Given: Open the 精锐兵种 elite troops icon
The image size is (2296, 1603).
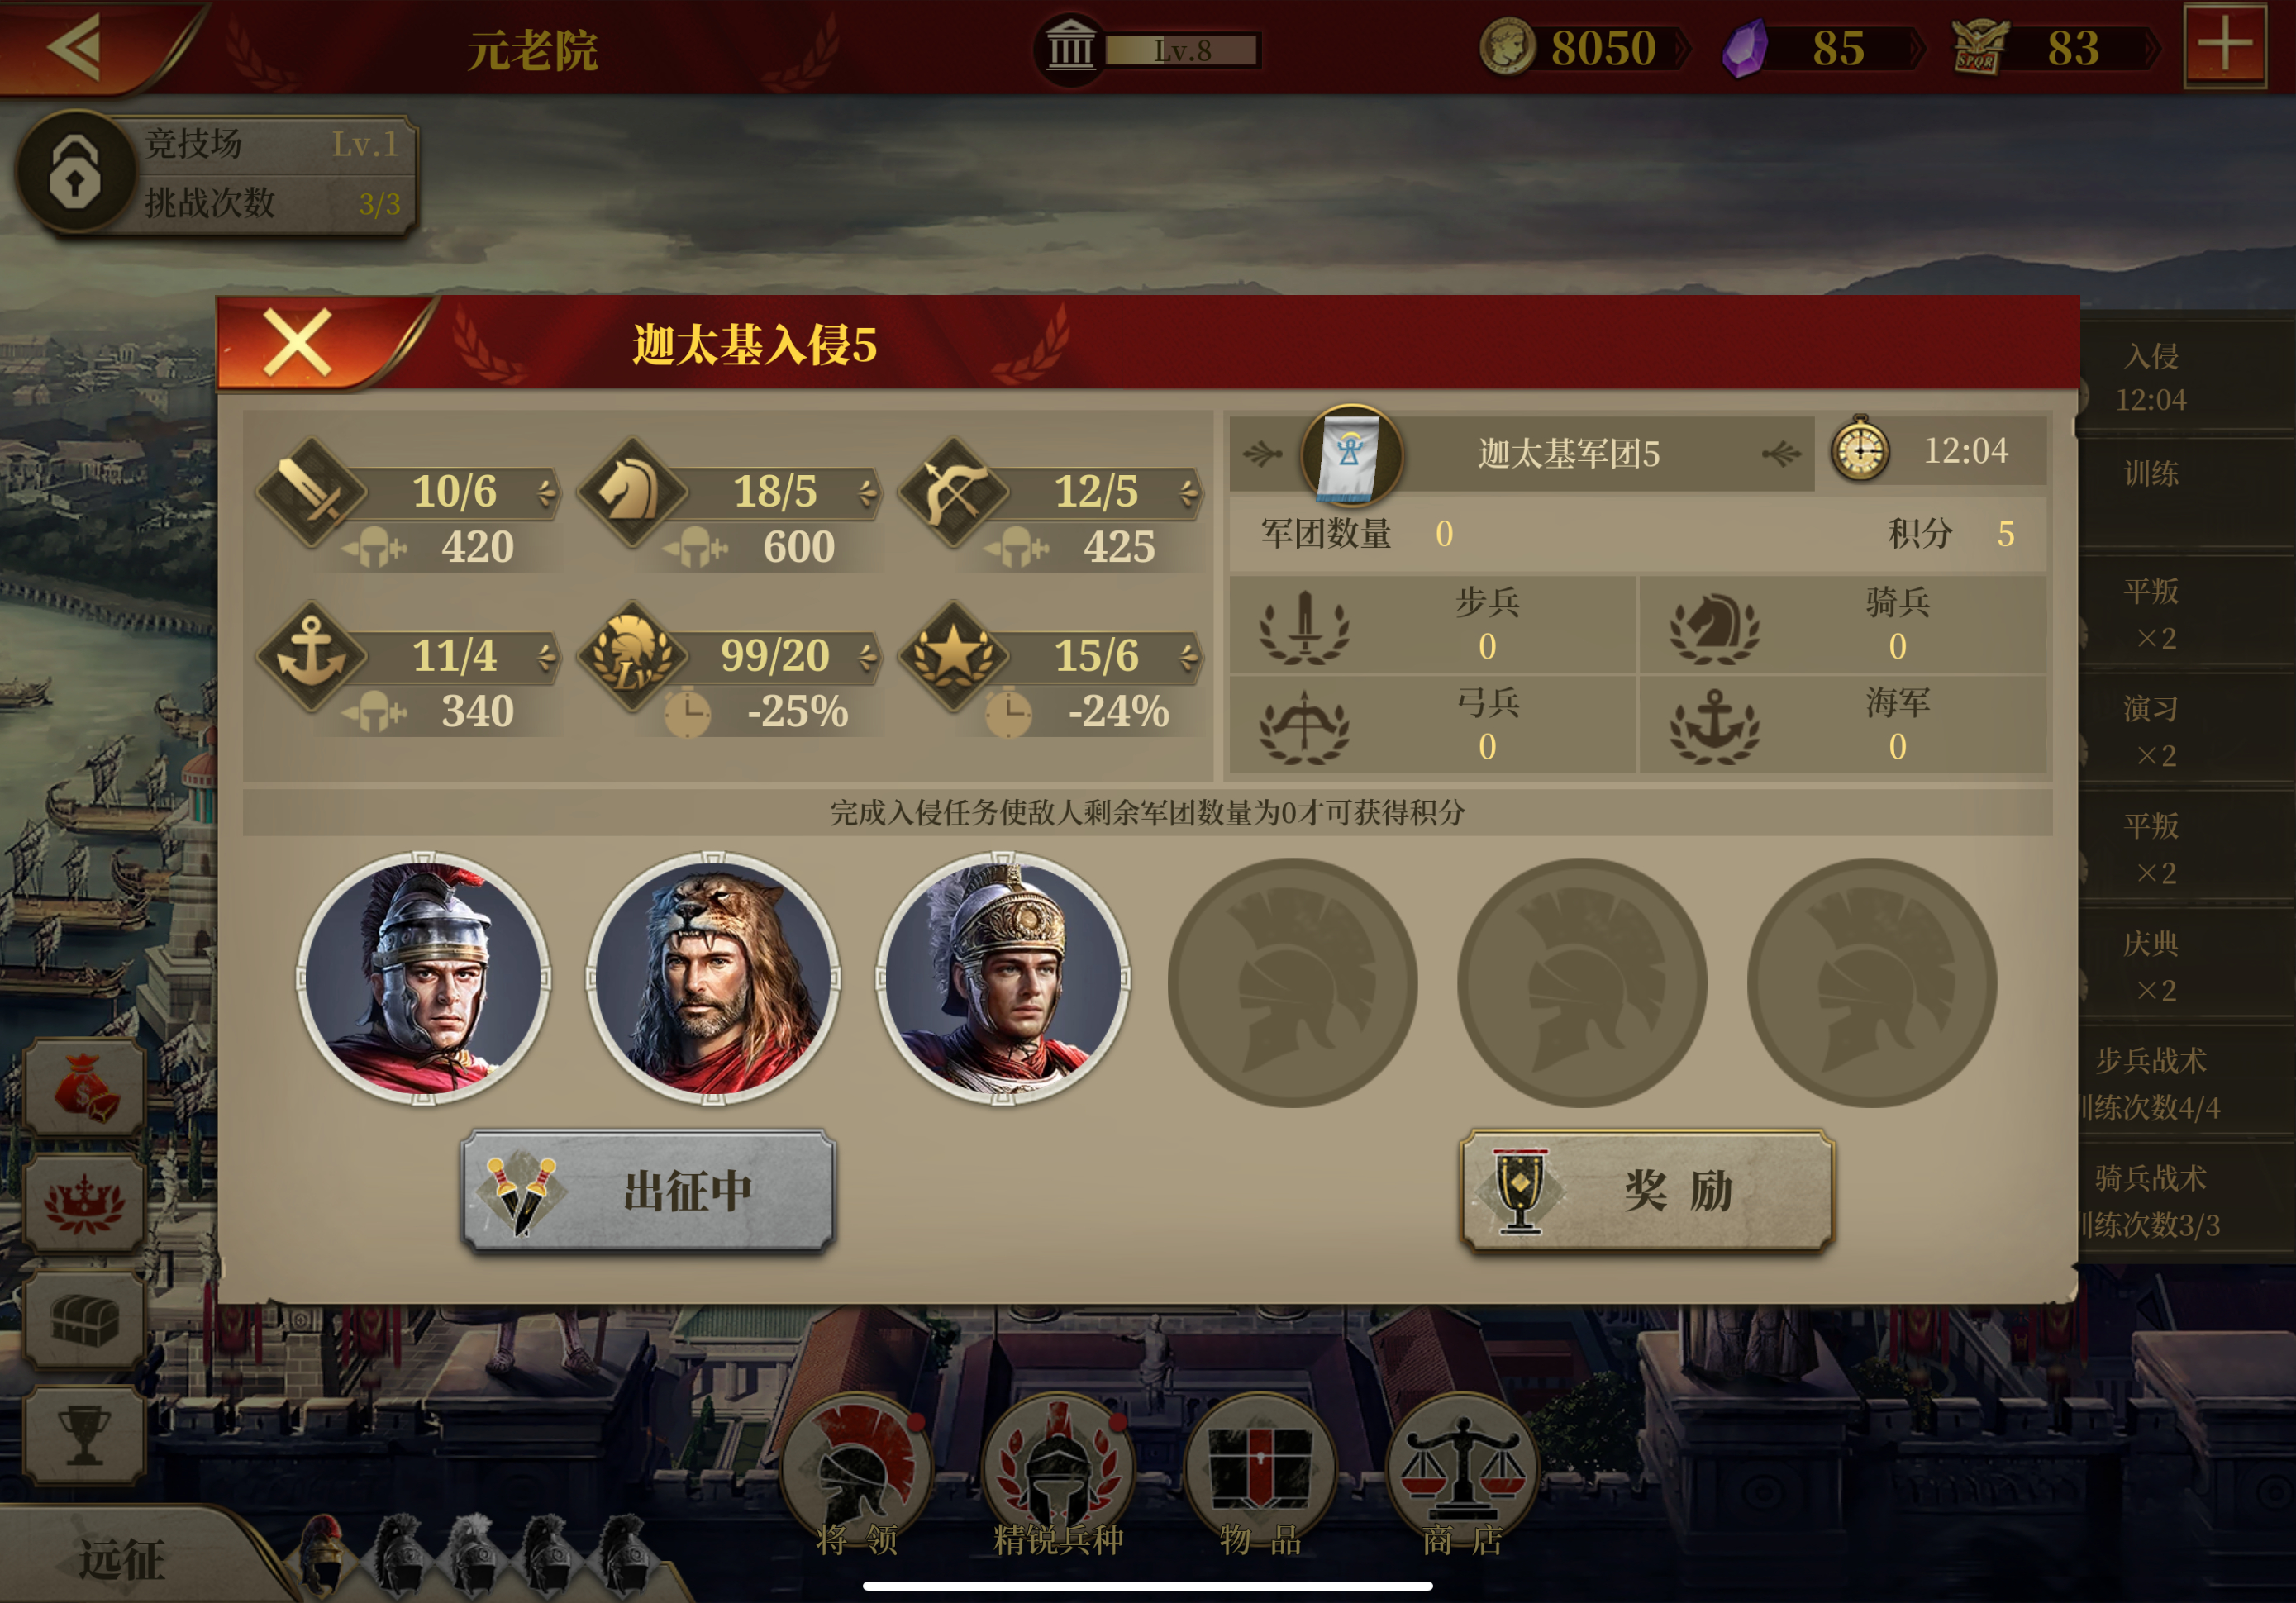Looking at the screenshot, I should [x=1059, y=1475].
